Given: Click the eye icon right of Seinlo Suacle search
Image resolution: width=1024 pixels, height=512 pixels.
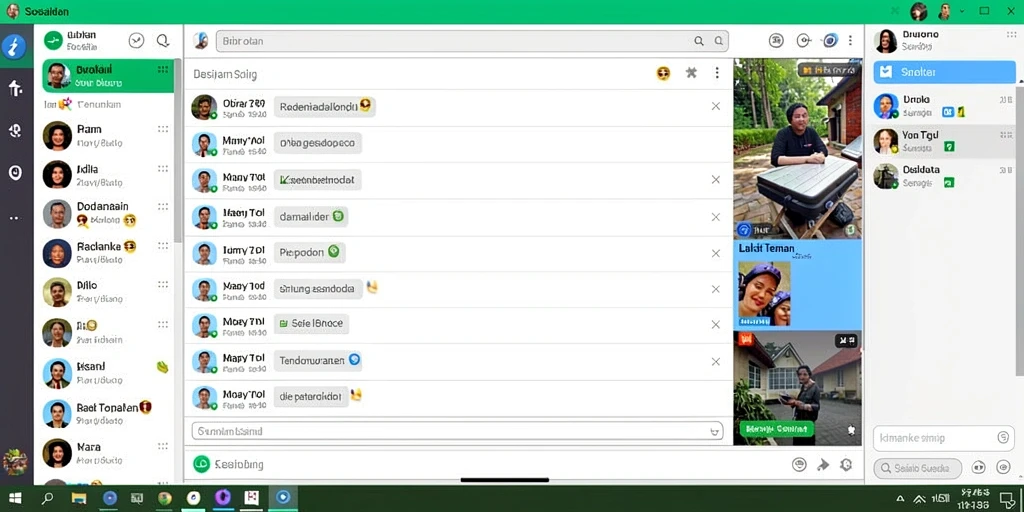Looking at the screenshot, I should click(x=1004, y=468).
